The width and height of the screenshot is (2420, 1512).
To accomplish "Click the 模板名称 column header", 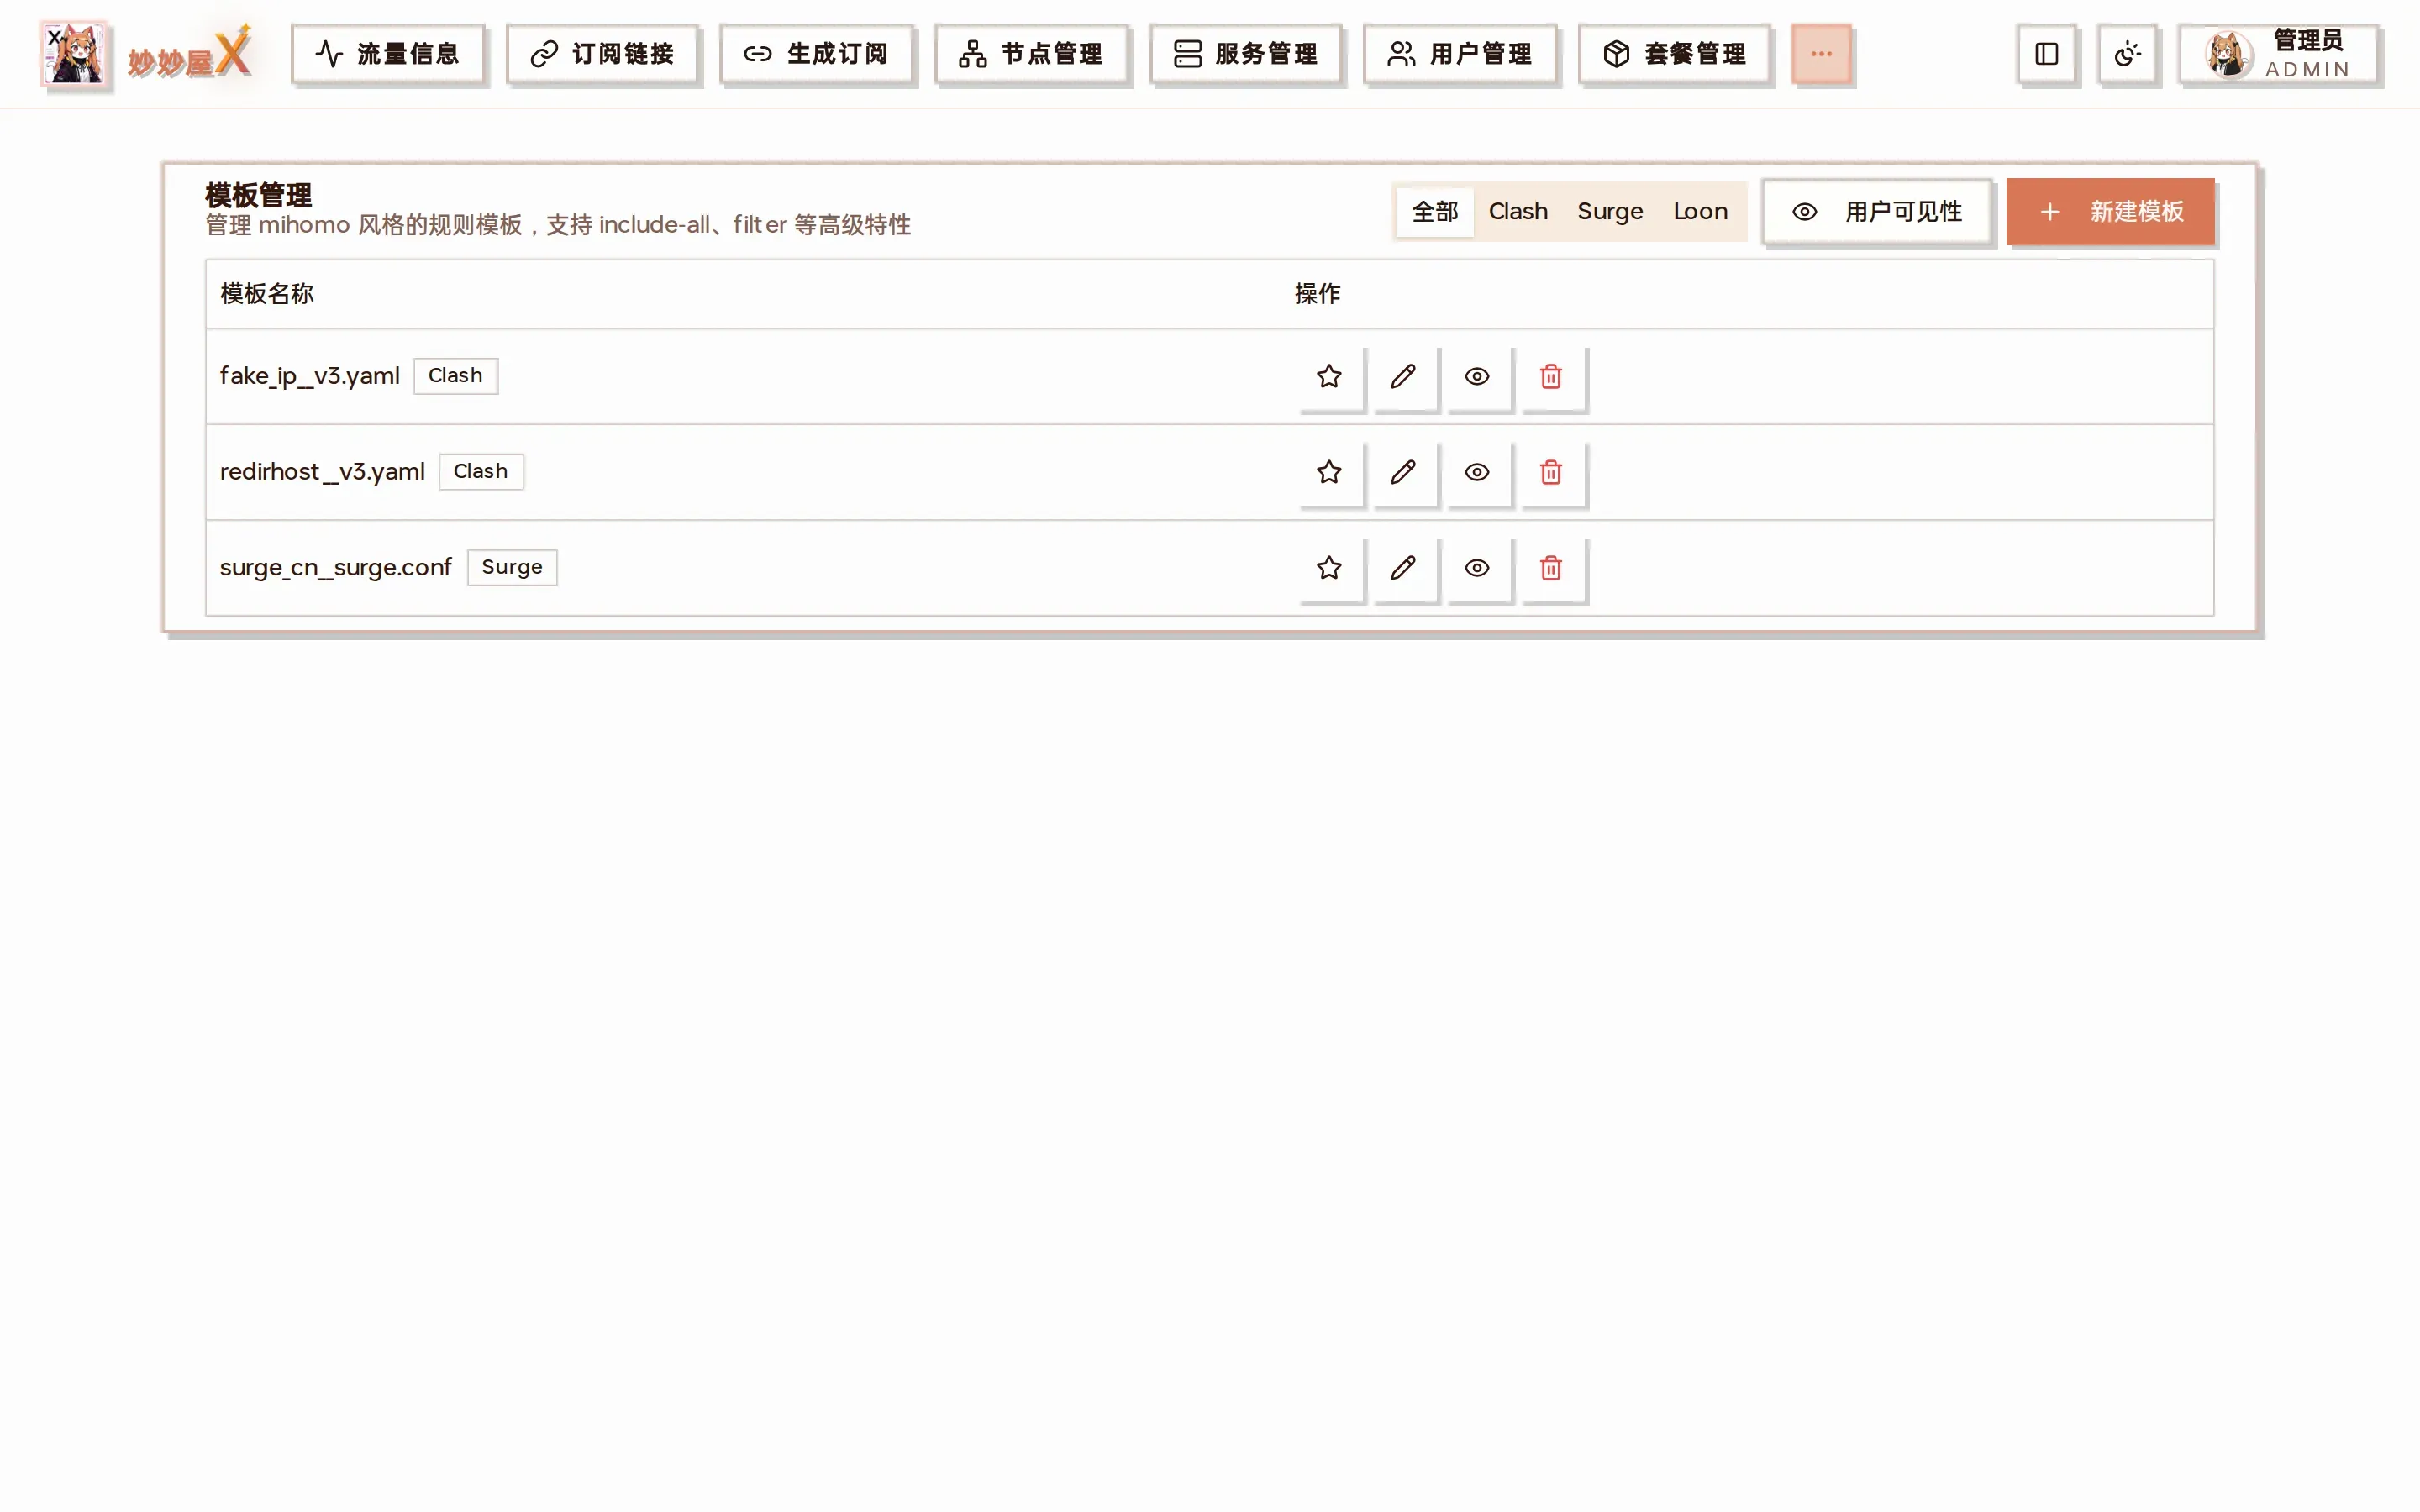I will tap(267, 294).
